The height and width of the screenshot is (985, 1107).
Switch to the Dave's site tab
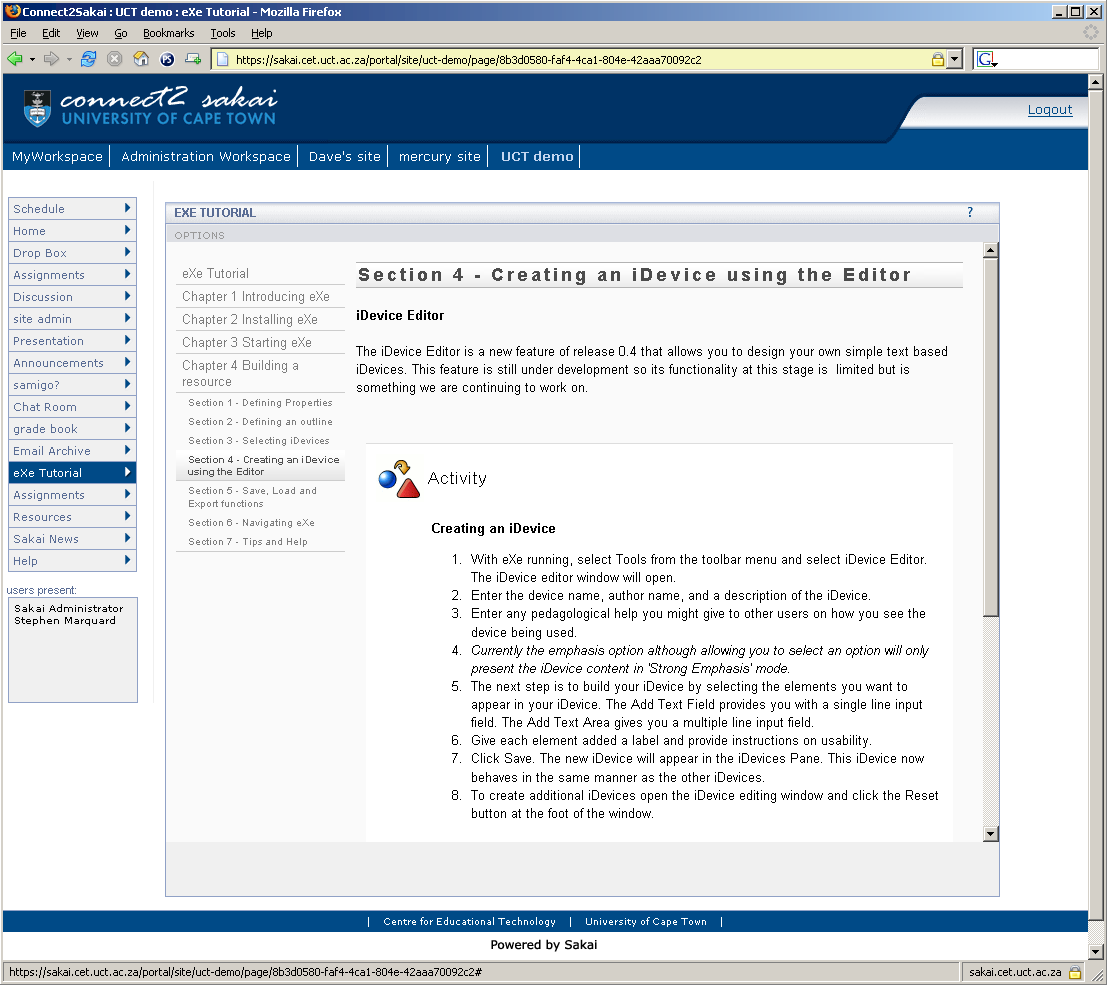[x=345, y=157]
